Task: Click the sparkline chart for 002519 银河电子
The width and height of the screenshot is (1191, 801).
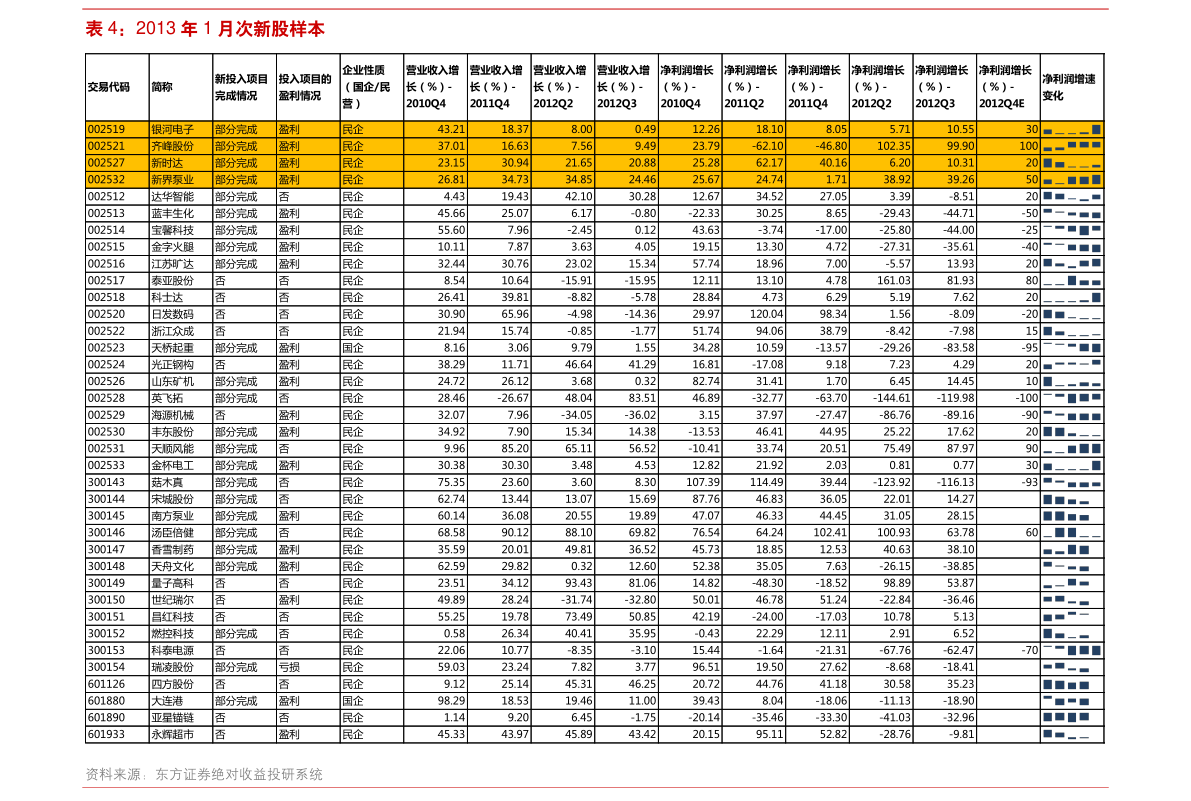Action: point(1071,130)
